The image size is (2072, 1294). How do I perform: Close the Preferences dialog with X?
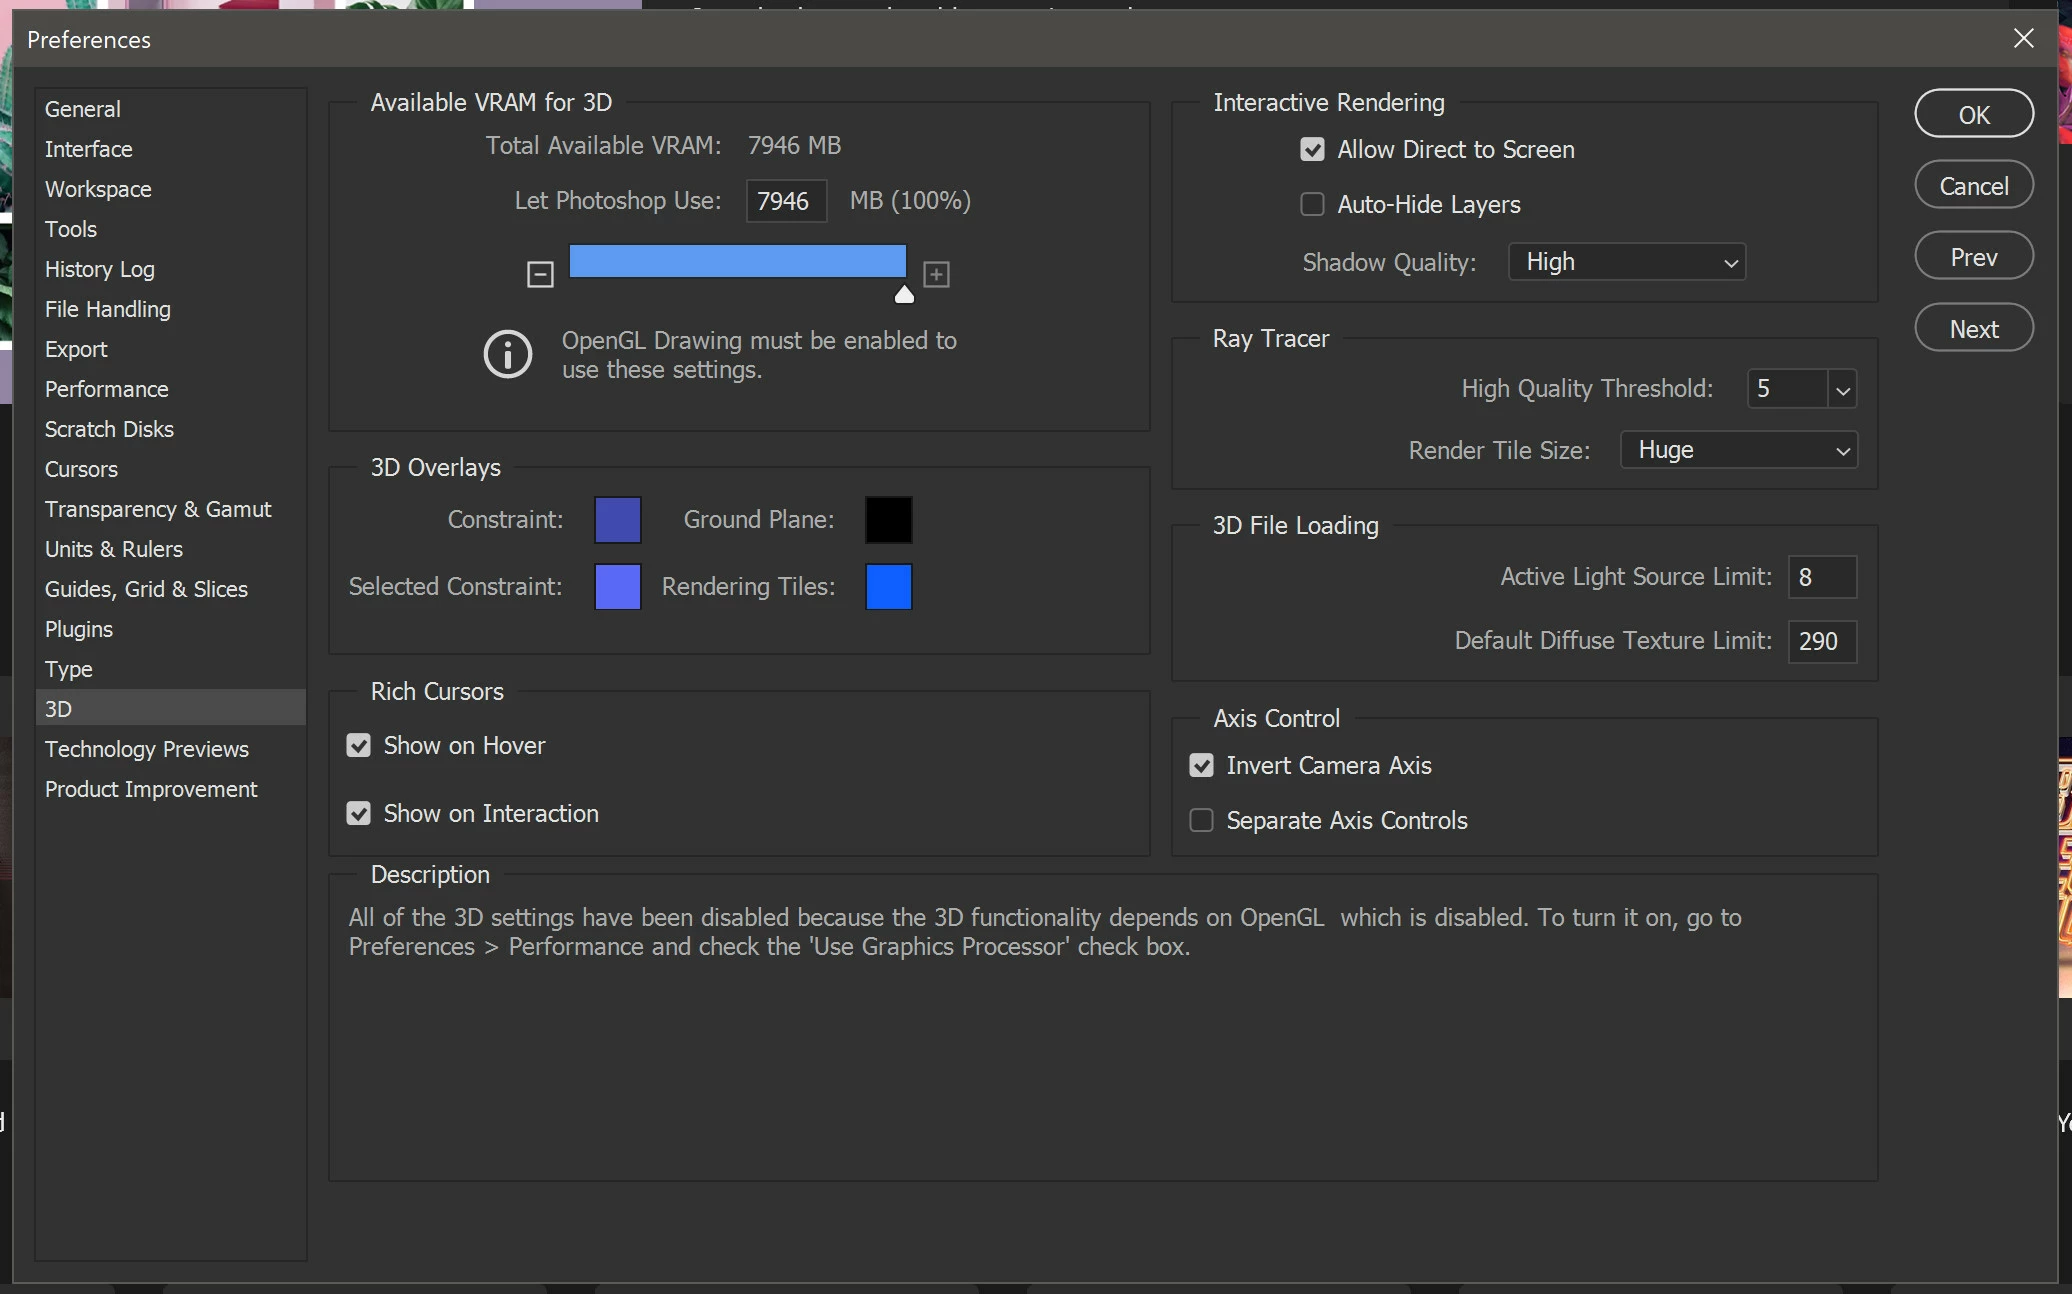pos(2023,39)
